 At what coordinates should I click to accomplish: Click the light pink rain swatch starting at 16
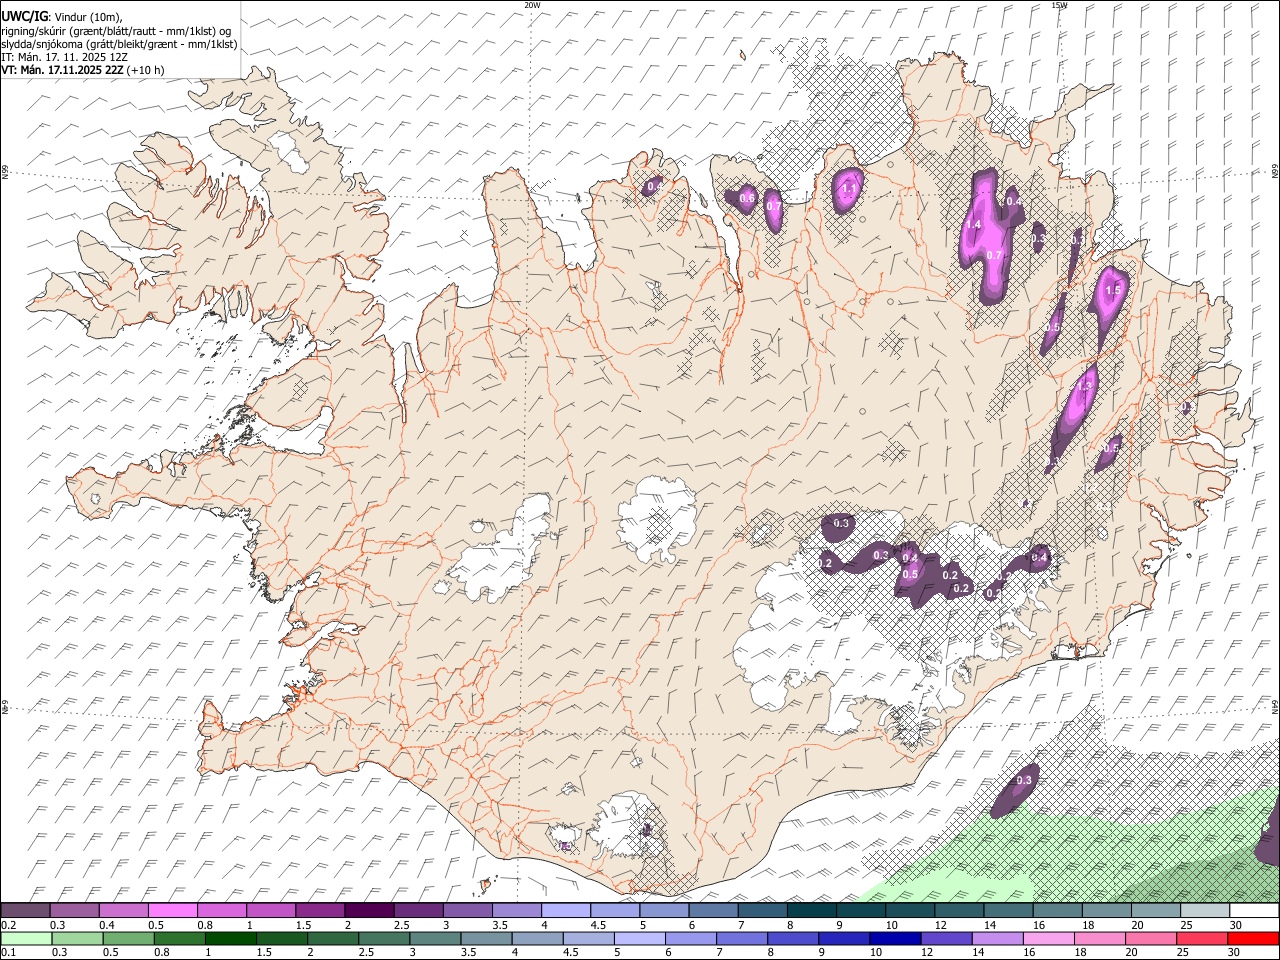point(1050,939)
